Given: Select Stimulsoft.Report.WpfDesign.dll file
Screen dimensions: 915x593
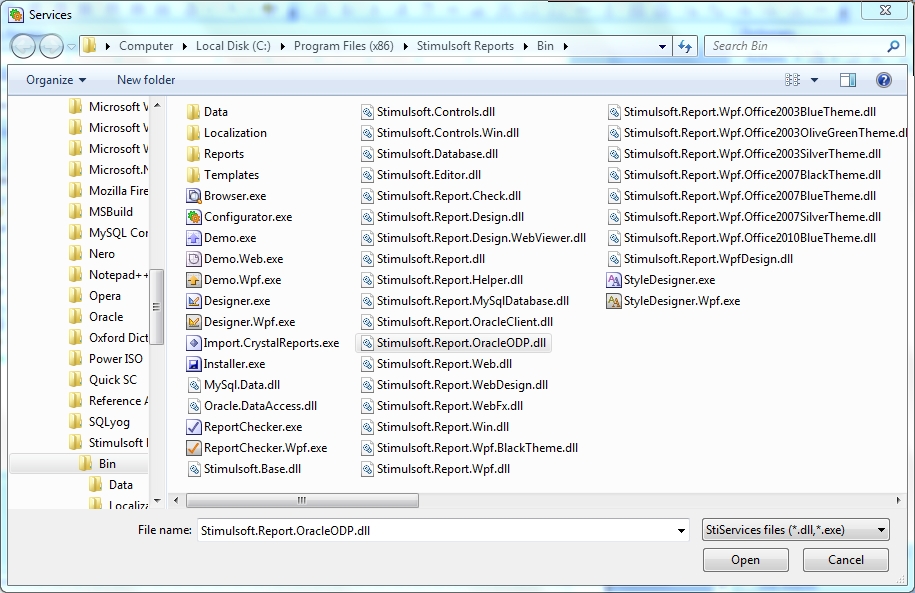Looking at the screenshot, I should point(700,259).
